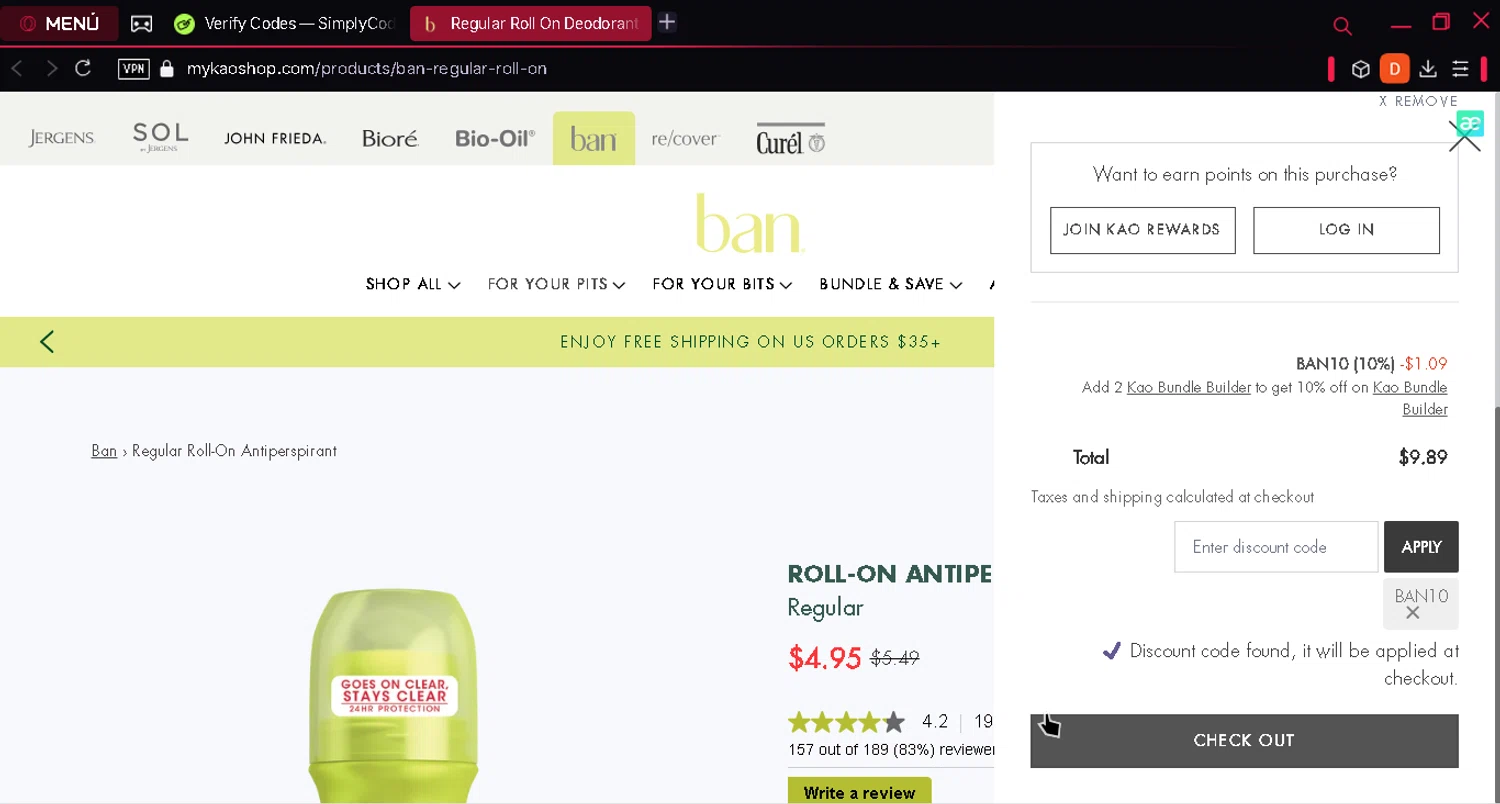Click the Write a review button
Image resolution: width=1500 pixels, height=804 pixels.
859,792
